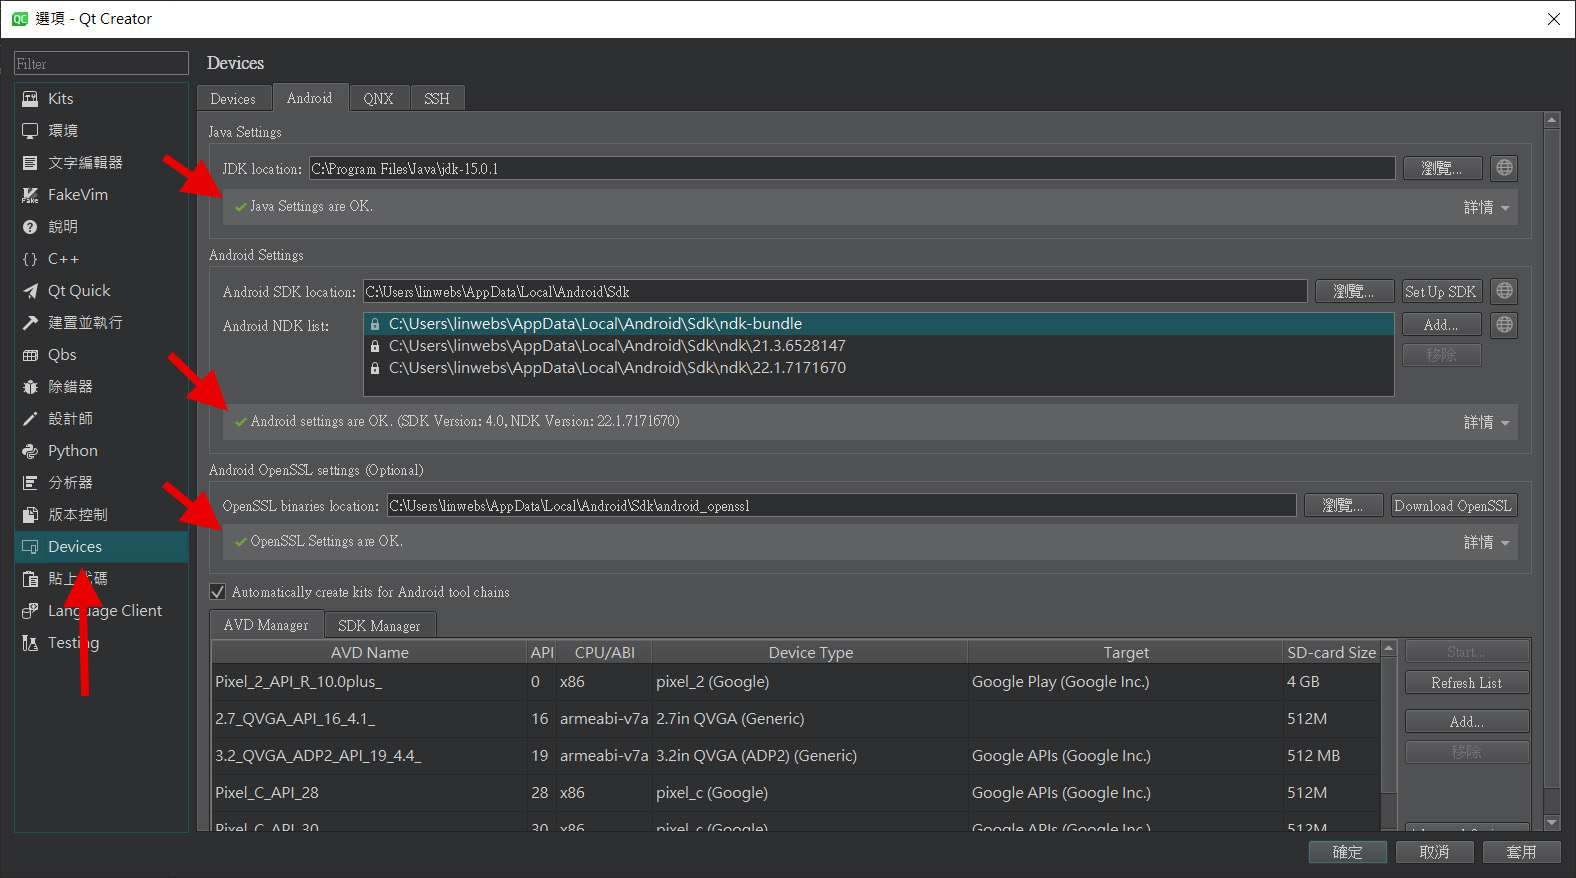The height and width of the screenshot is (878, 1576).
Task: Switch to the SDK Manager tab
Action: [x=379, y=626]
